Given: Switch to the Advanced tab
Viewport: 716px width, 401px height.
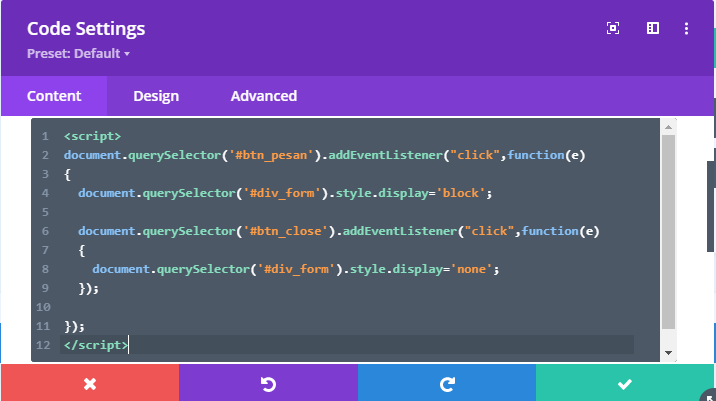Looking at the screenshot, I should pos(264,96).
